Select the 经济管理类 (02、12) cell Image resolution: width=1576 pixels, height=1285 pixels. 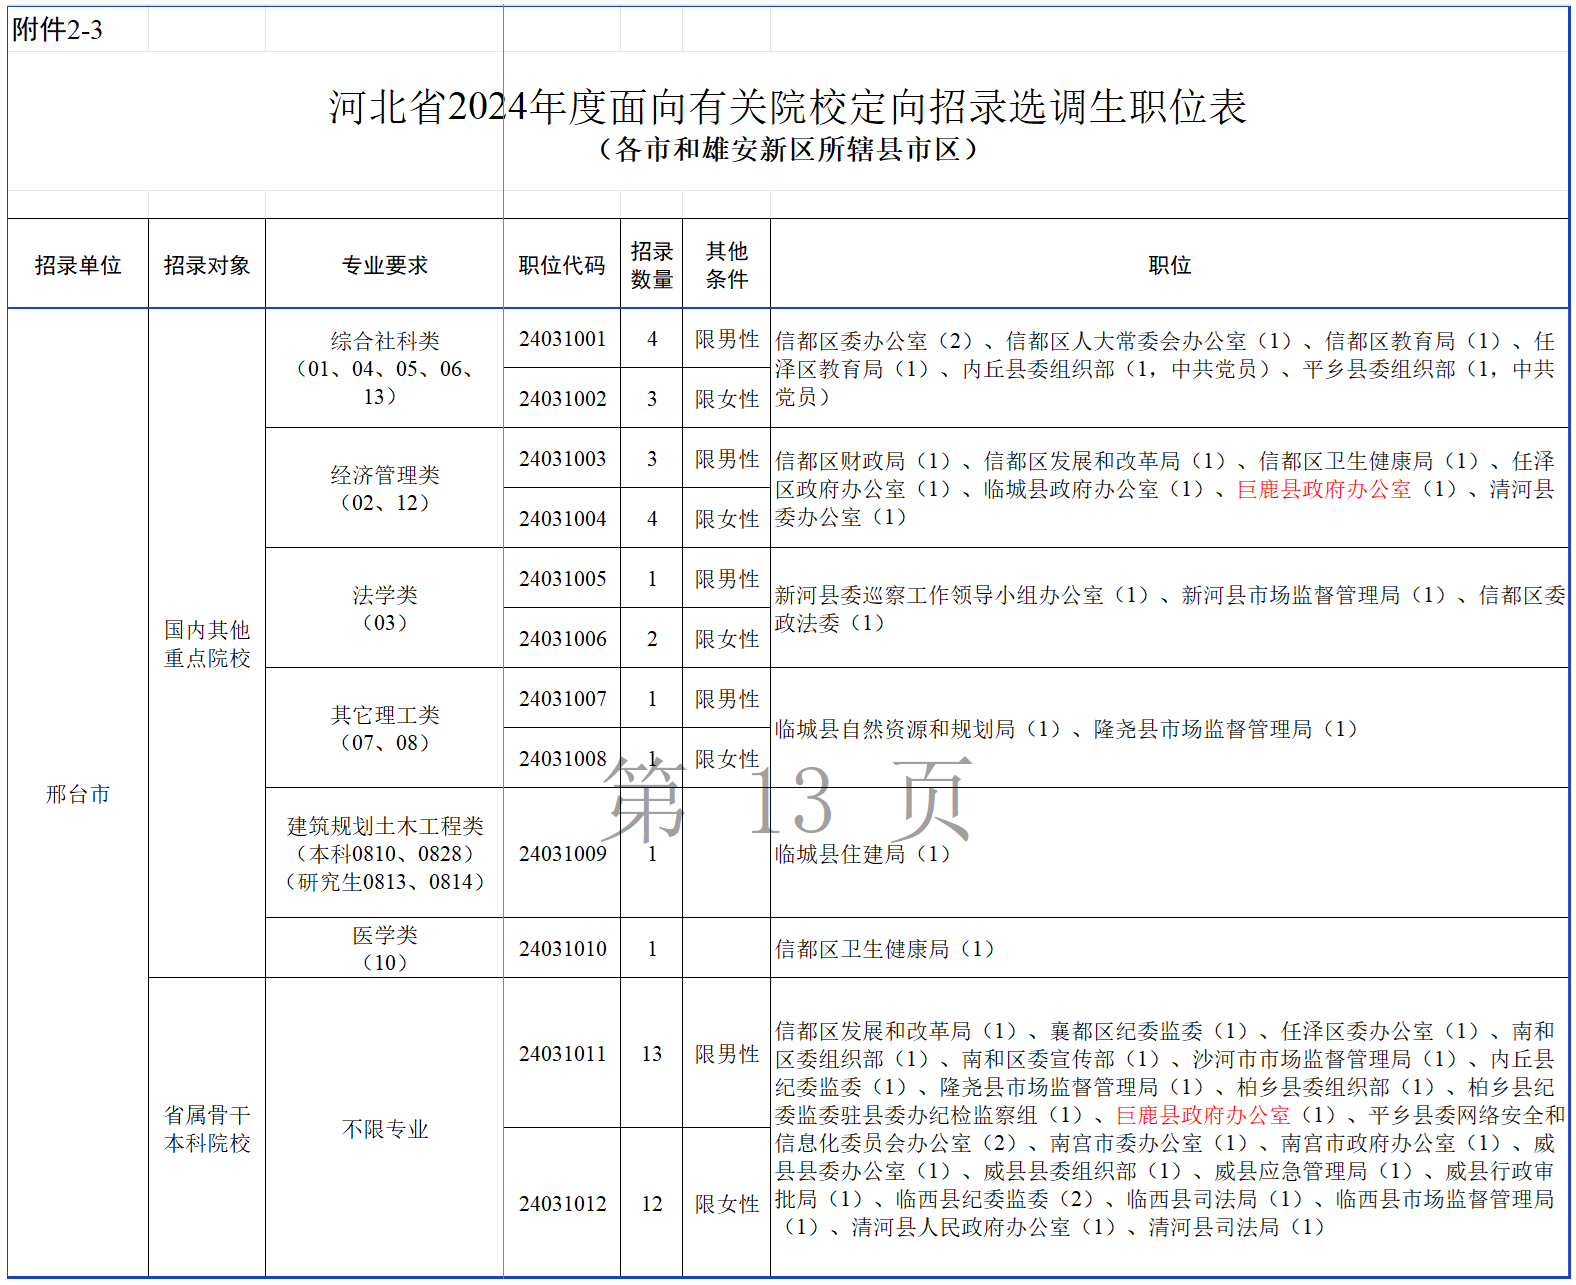[385, 489]
